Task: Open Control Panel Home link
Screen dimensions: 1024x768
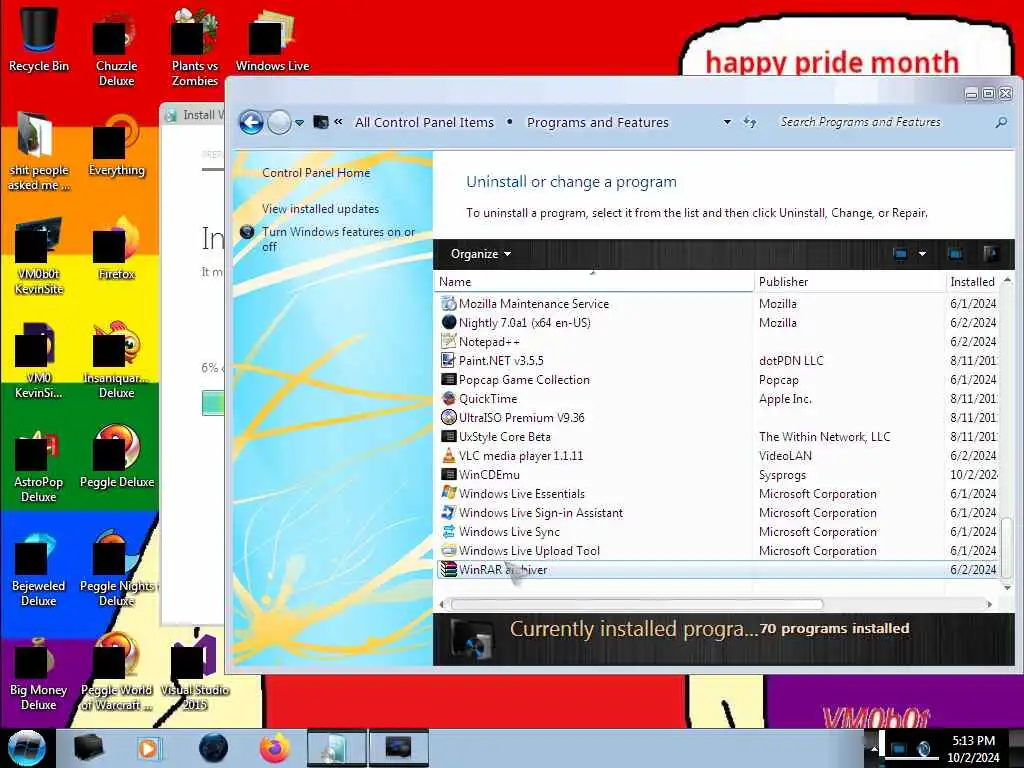Action: (316, 172)
